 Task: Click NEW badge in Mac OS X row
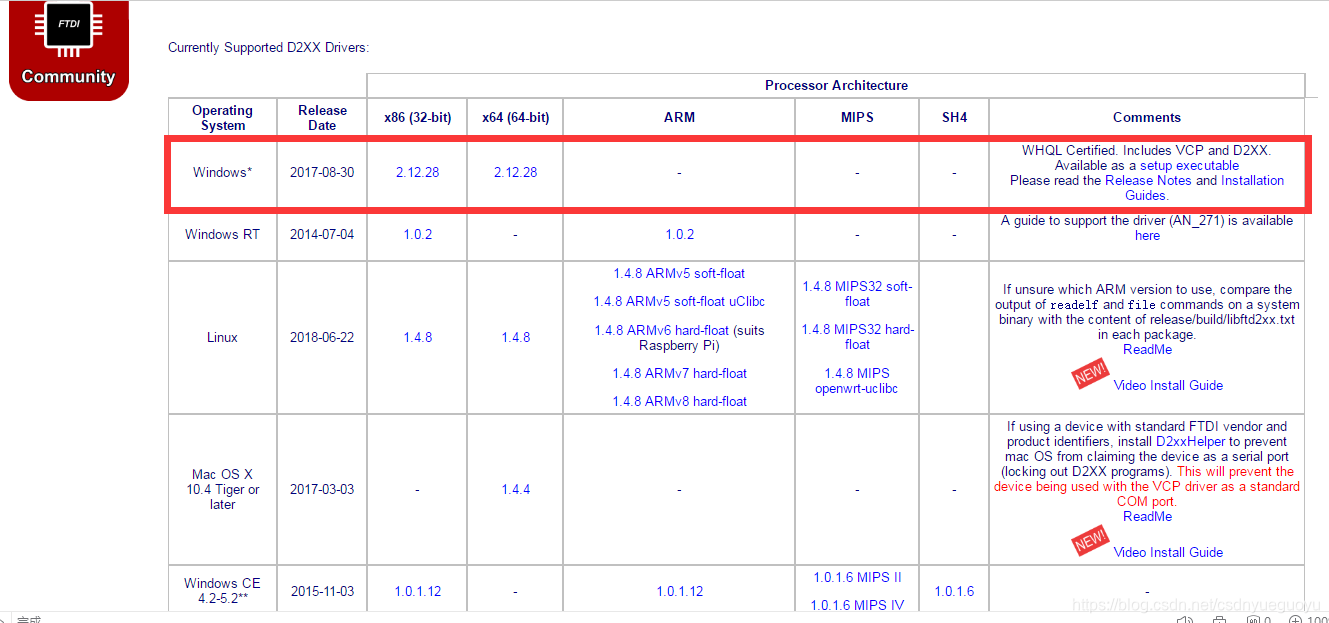coord(1089,543)
